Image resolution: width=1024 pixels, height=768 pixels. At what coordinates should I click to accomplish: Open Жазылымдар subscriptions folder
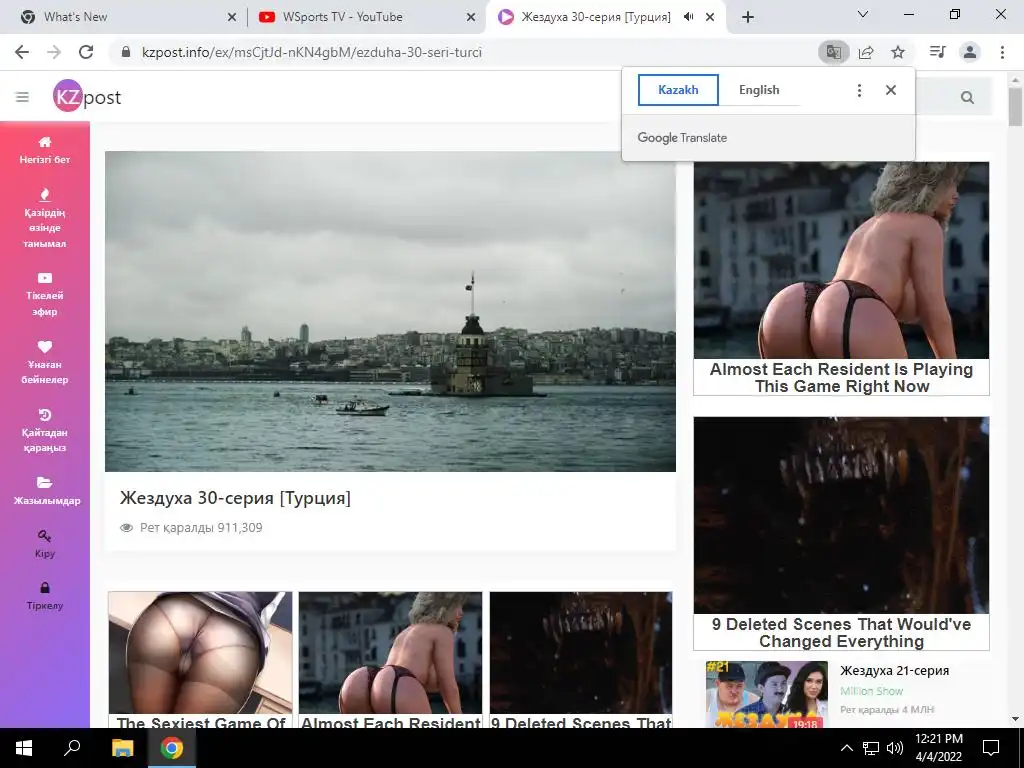(46, 491)
